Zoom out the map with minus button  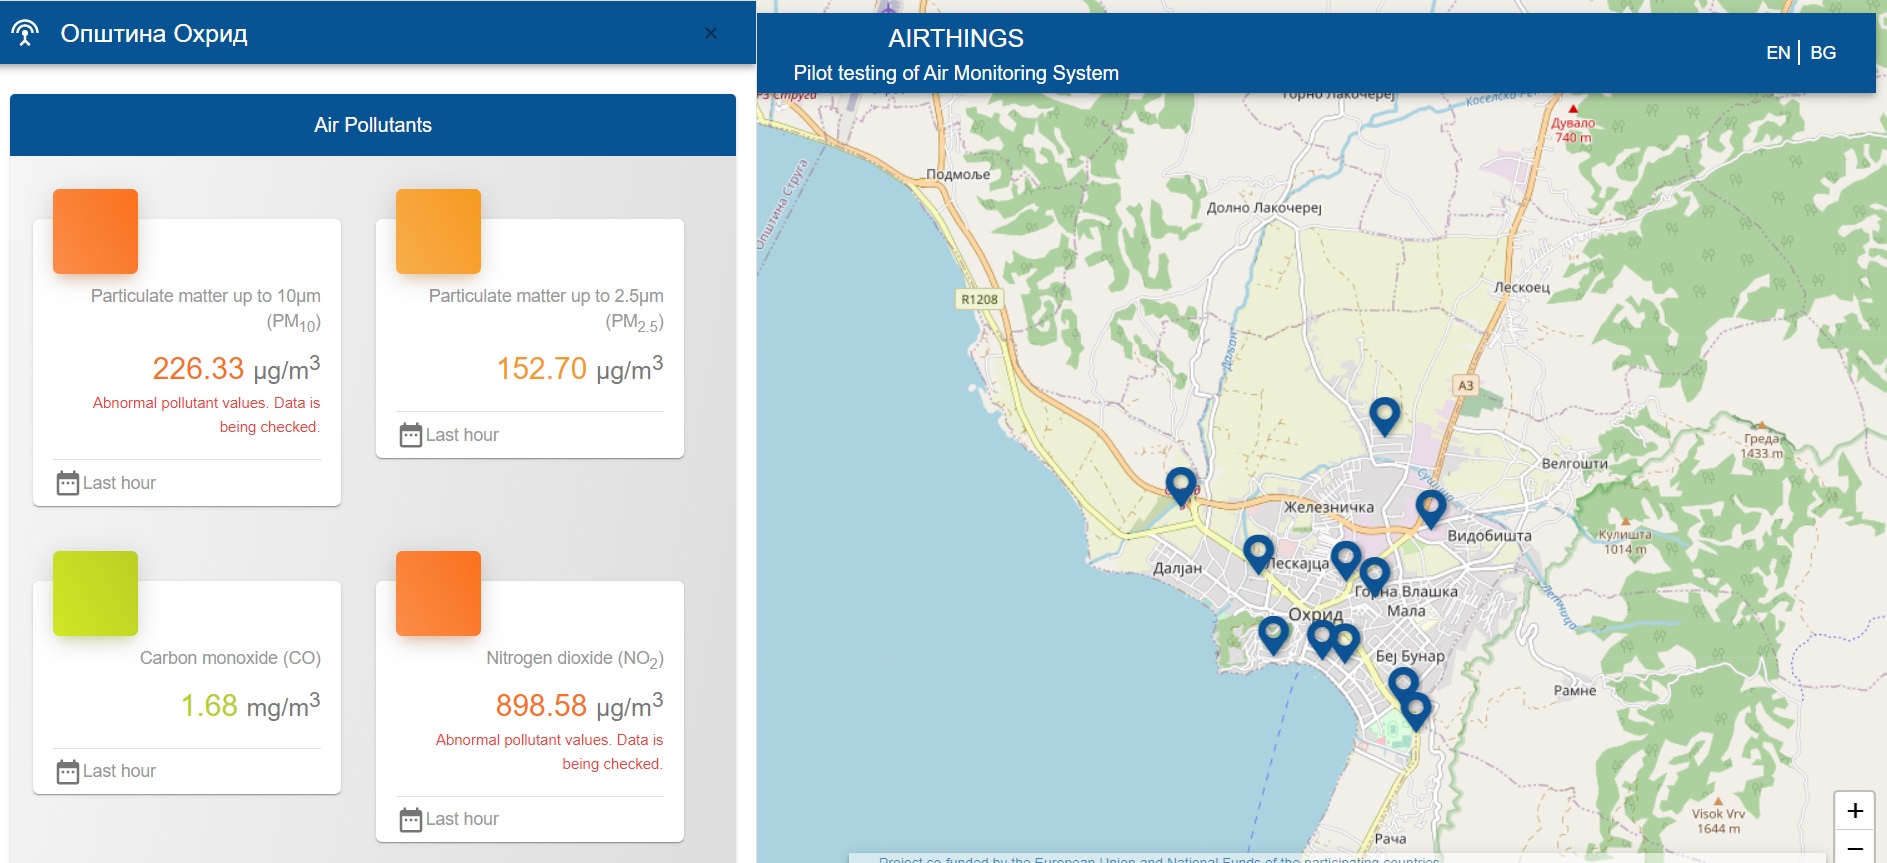coord(1855,848)
